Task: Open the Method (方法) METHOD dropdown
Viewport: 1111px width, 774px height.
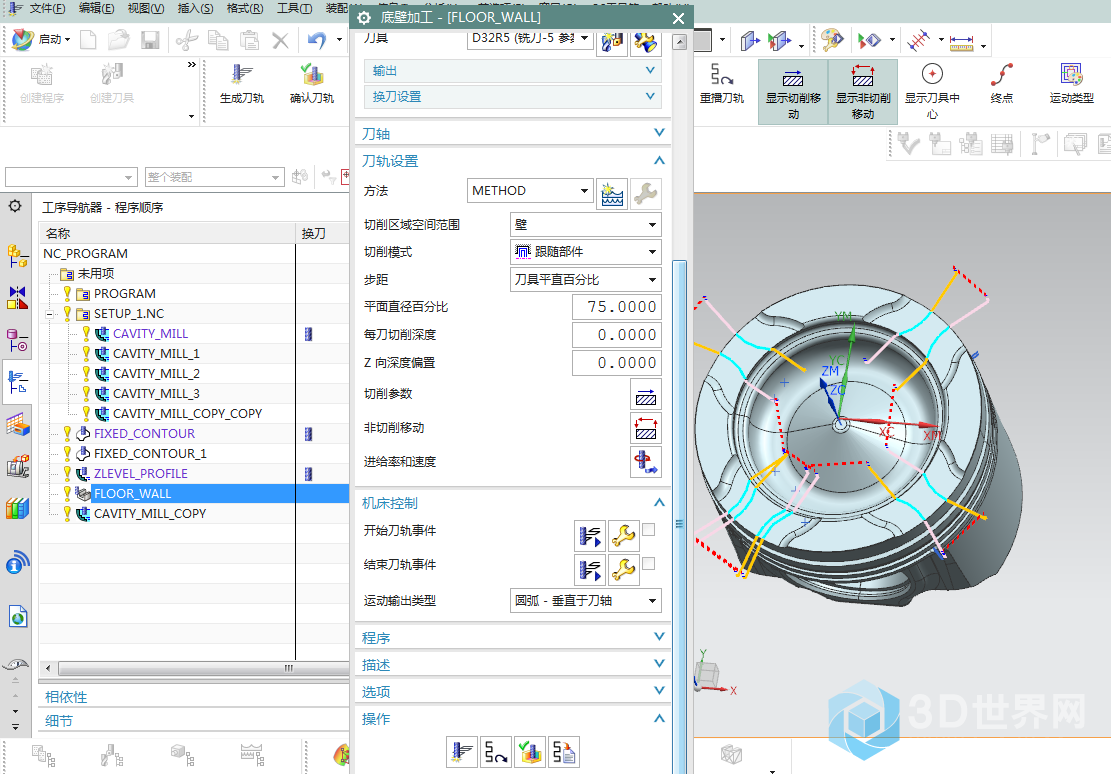Action: pyautogui.click(x=530, y=191)
